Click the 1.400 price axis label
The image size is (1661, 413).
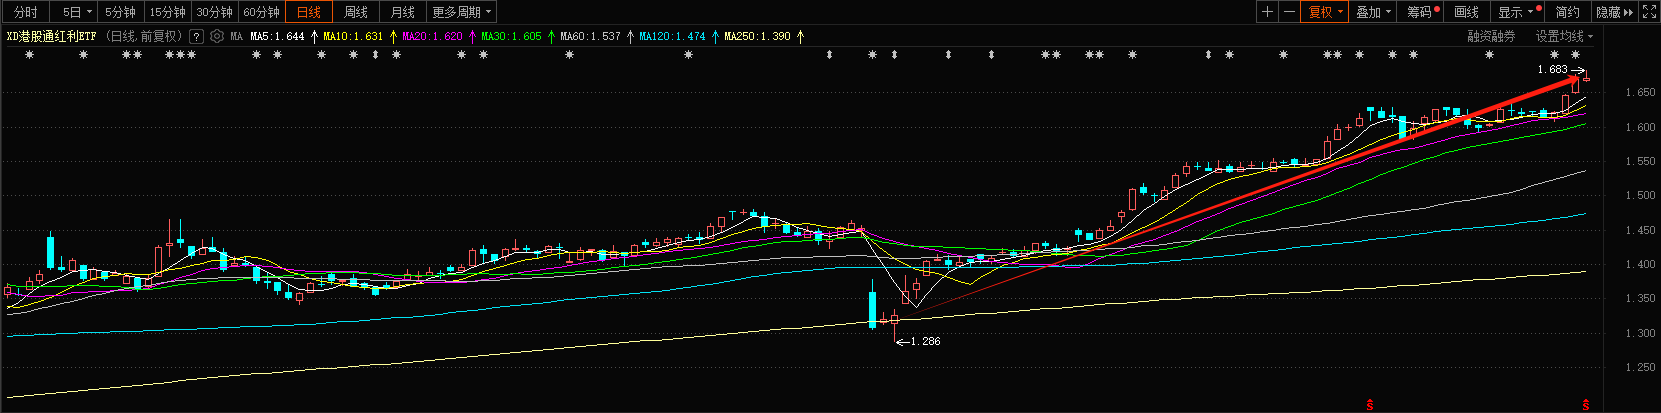1640,265
